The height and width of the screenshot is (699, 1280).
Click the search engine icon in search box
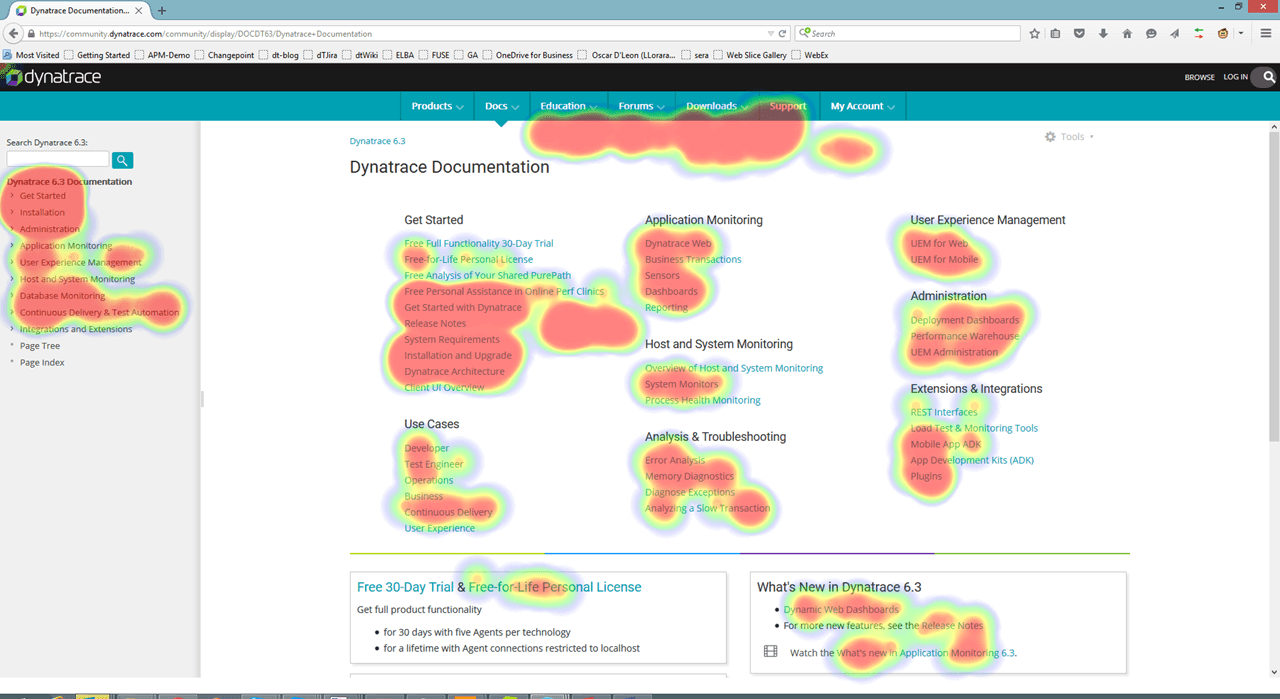(x=804, y=33)
